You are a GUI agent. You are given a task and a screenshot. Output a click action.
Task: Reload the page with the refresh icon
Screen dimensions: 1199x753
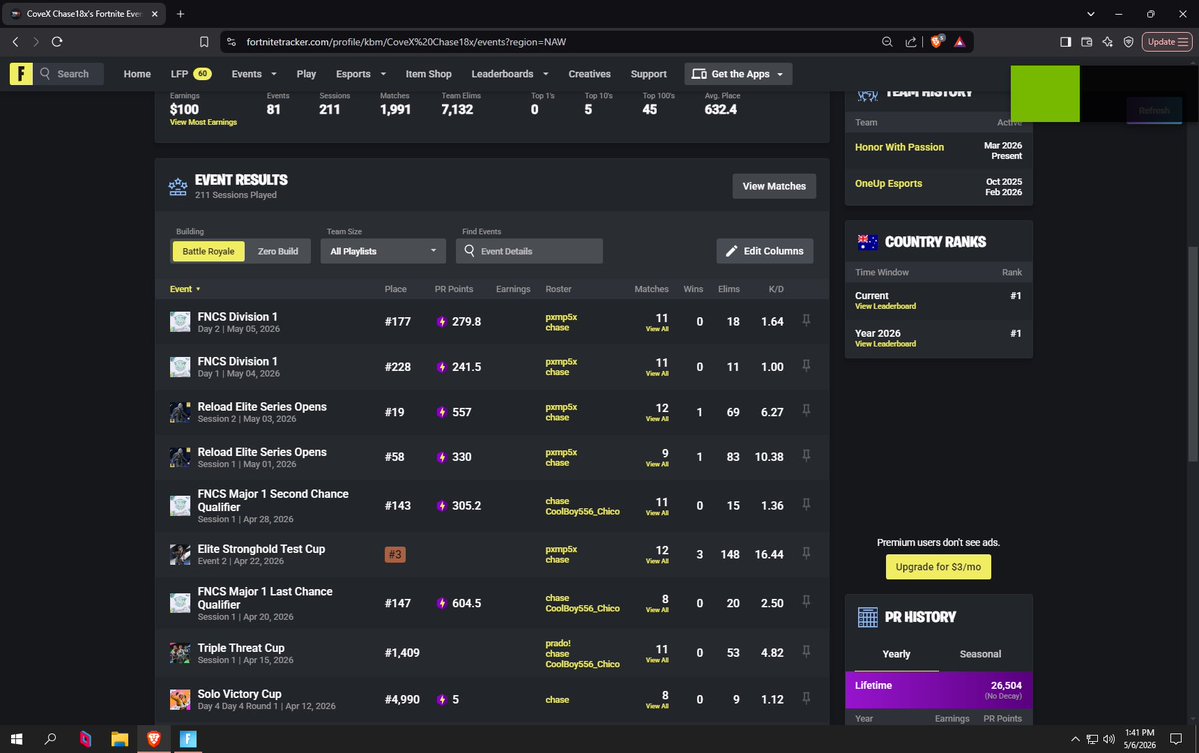57,42
